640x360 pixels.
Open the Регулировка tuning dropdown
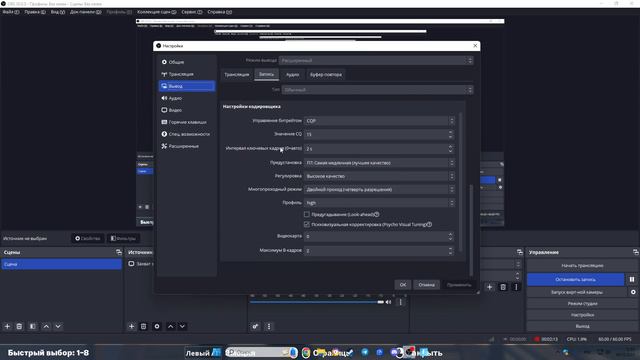(379, 176)
